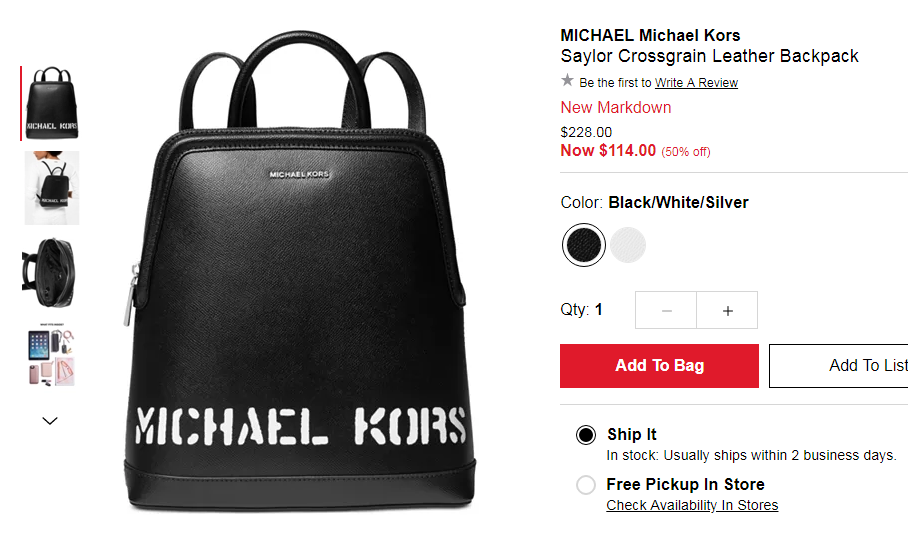Choose Free Pickup In Store radio option
908x543 pixels.
tap(585, 485)
